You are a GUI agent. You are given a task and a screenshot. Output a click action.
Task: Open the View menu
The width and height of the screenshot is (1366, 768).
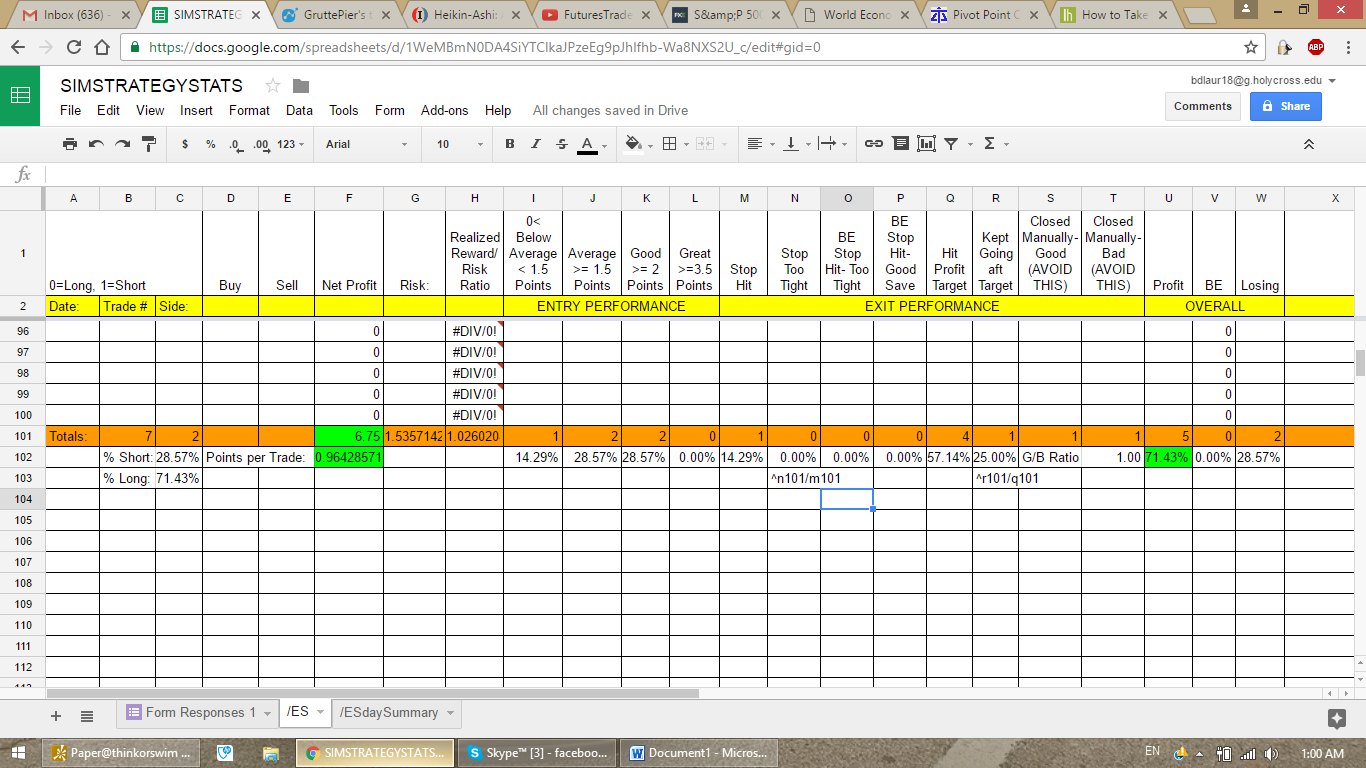(150, 110)
